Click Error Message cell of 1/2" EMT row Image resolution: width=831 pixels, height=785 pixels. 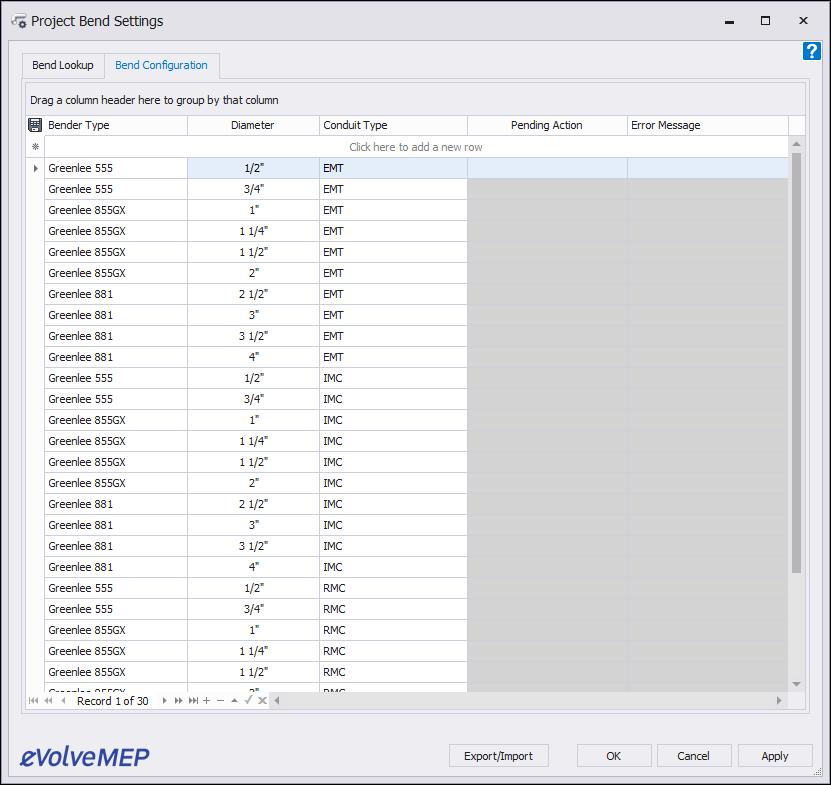point(708,168)
